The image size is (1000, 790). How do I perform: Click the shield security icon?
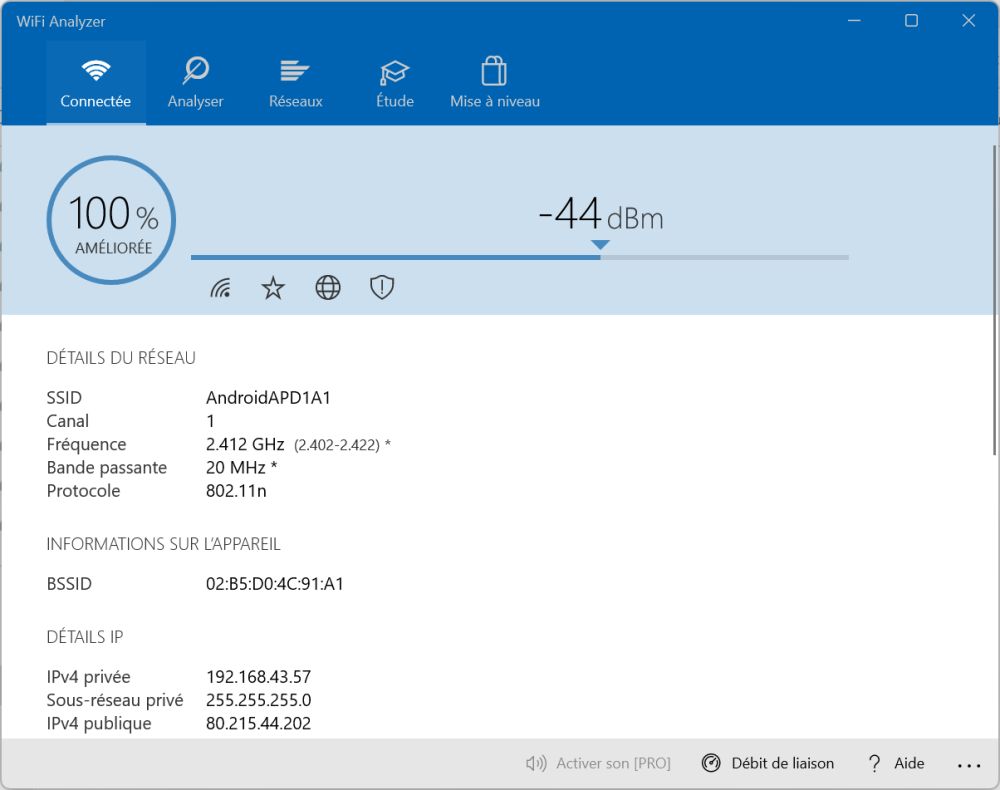tap(382, 289)
